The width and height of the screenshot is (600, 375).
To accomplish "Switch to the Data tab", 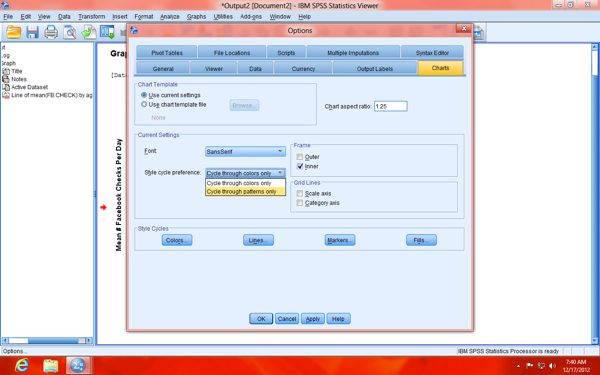I will click(x=255, y=68).
